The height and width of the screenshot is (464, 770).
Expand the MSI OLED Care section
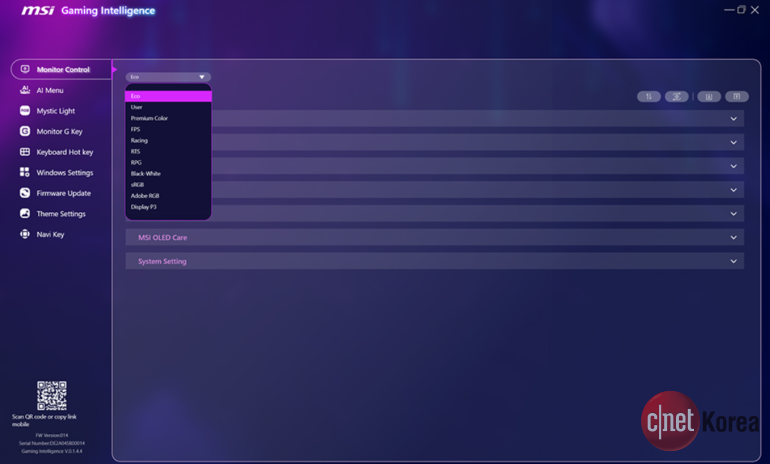(x=733, y=238)
